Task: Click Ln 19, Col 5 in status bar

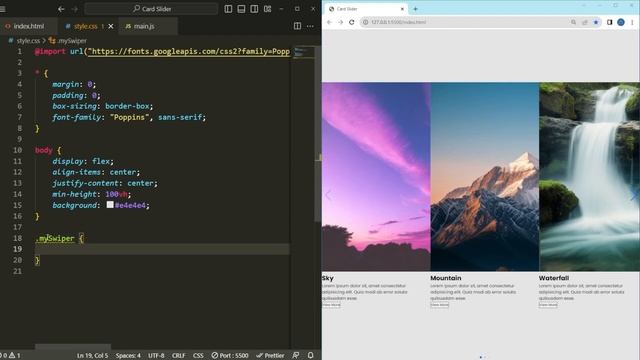Action: pos(93,356)
